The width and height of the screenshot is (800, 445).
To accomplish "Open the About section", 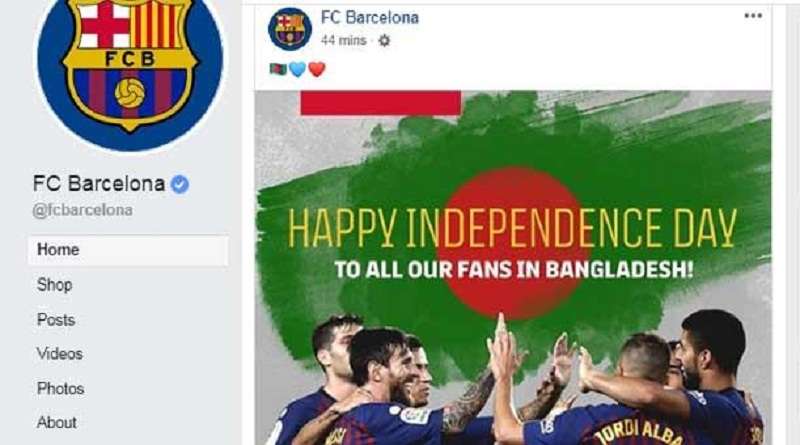I will [57, 423].
